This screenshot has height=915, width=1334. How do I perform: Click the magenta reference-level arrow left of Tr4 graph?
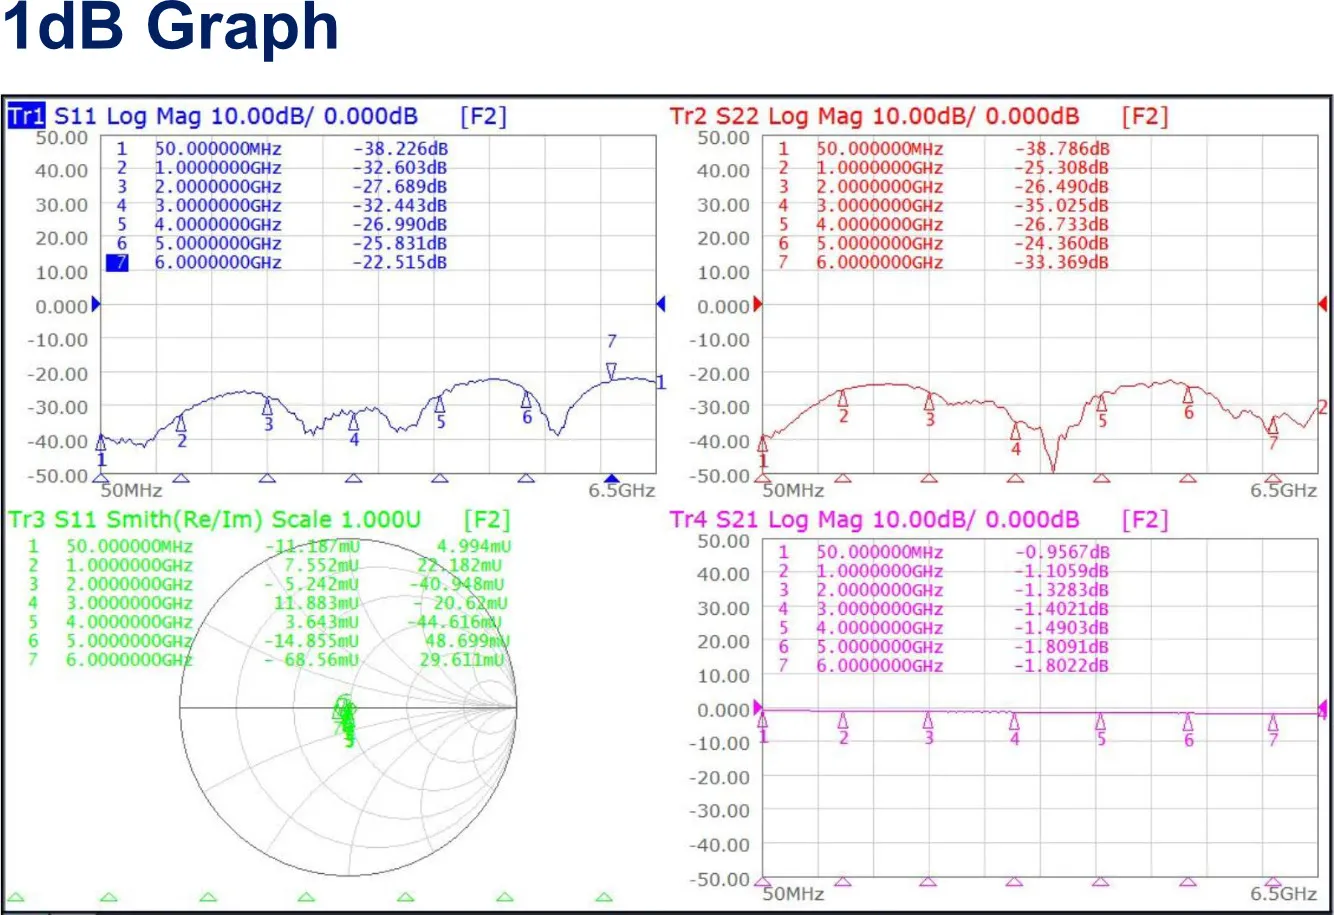tap(758, 707)
